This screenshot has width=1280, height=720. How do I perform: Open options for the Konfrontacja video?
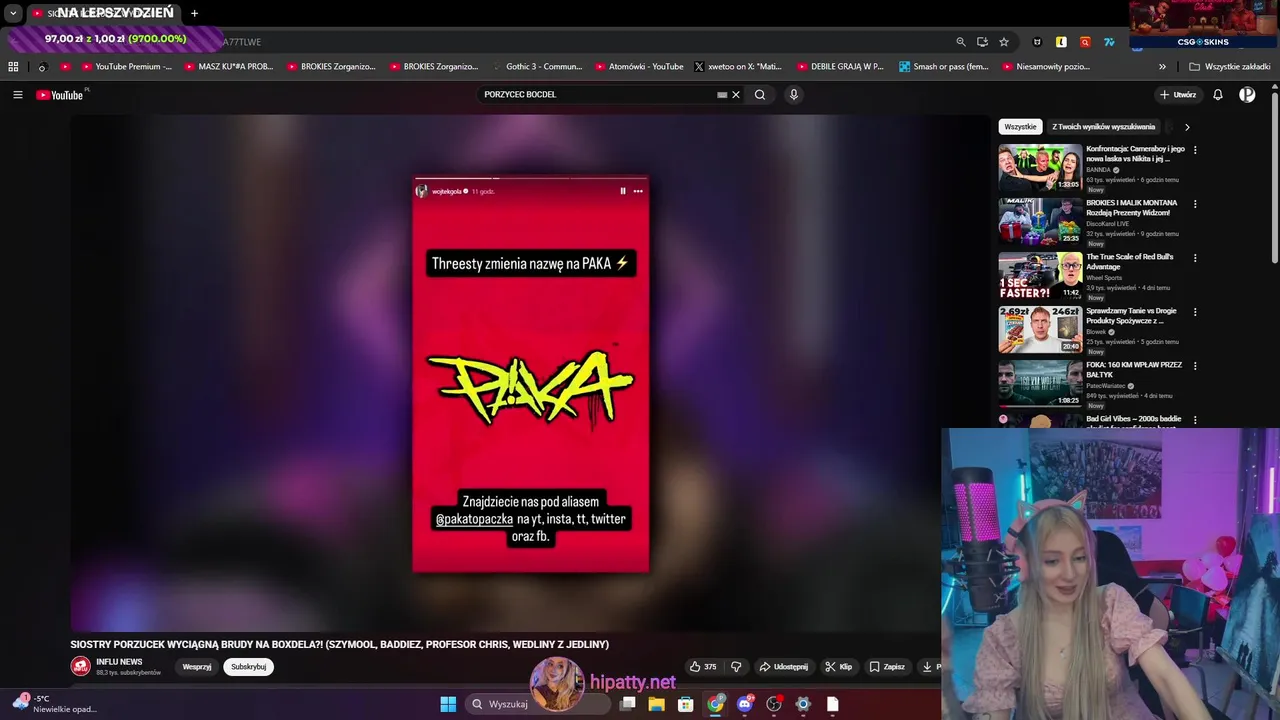point(1195,150)
